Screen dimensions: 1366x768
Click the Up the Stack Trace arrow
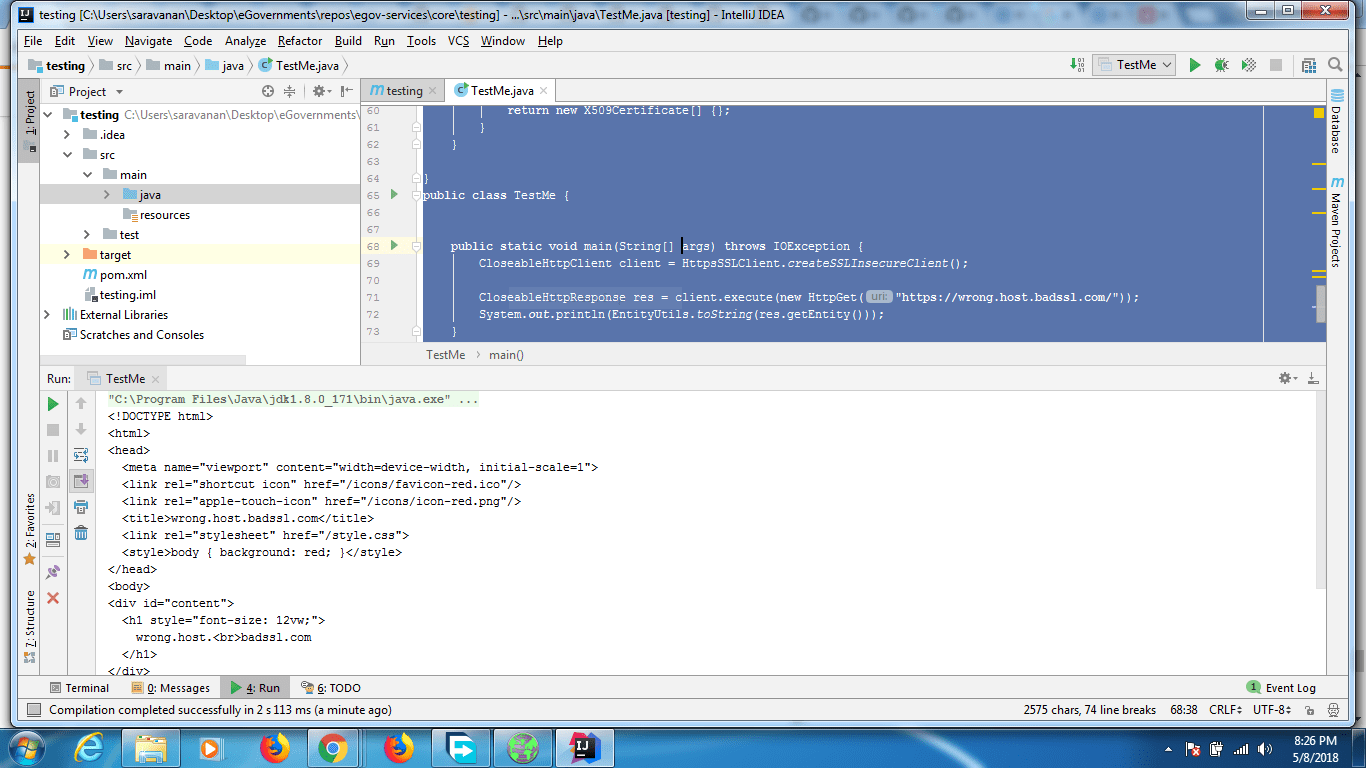[81, 404]
